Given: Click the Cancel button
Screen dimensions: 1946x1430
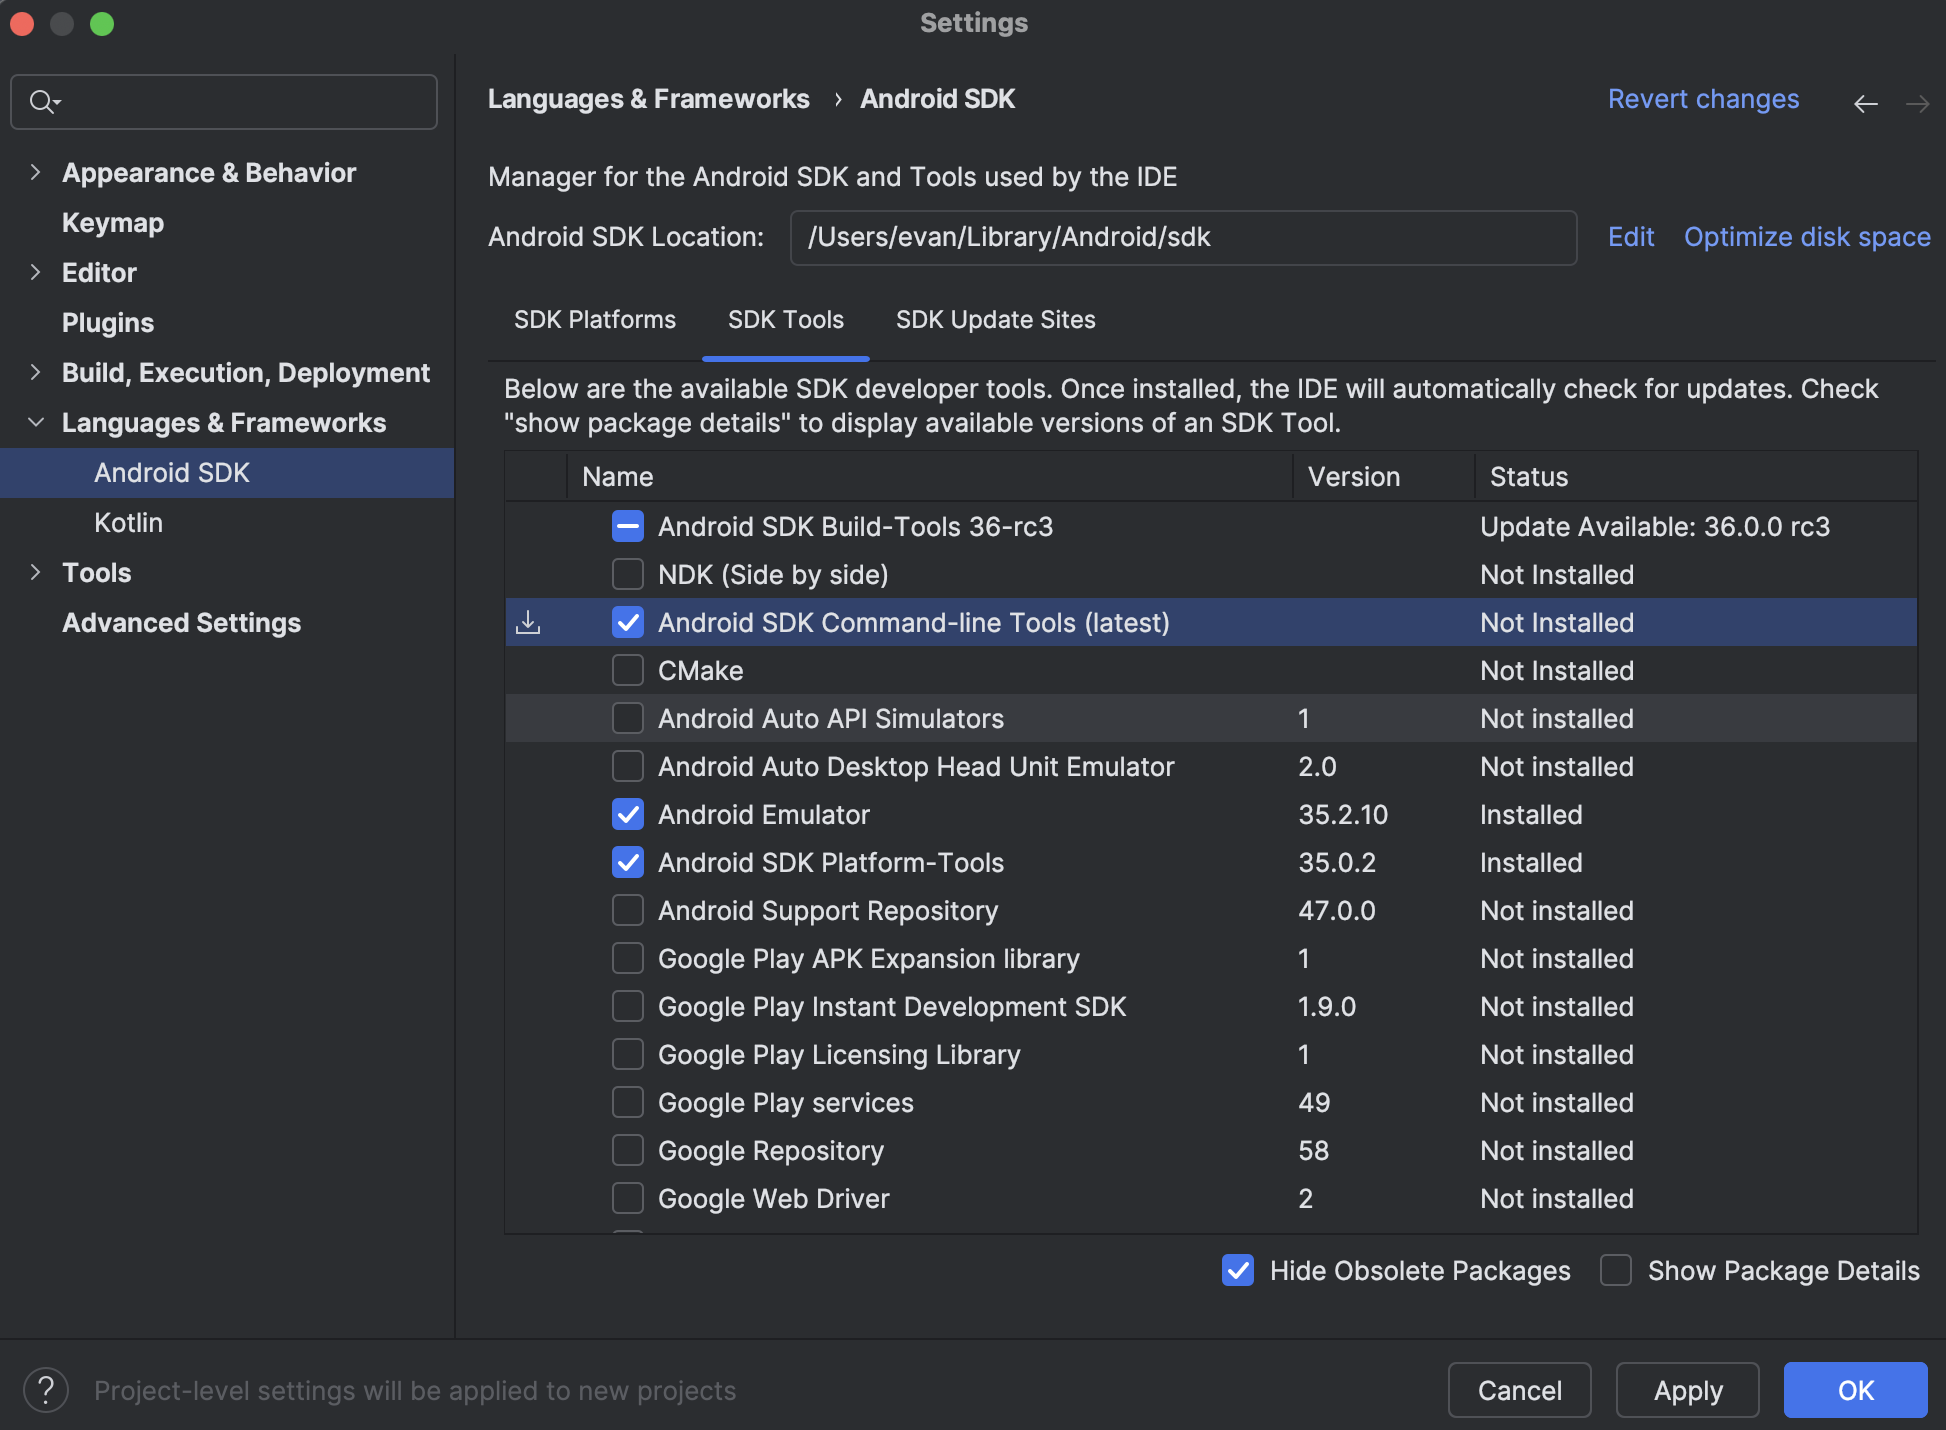Looking at the screenshot, I should click(x=1519, y=1390).
